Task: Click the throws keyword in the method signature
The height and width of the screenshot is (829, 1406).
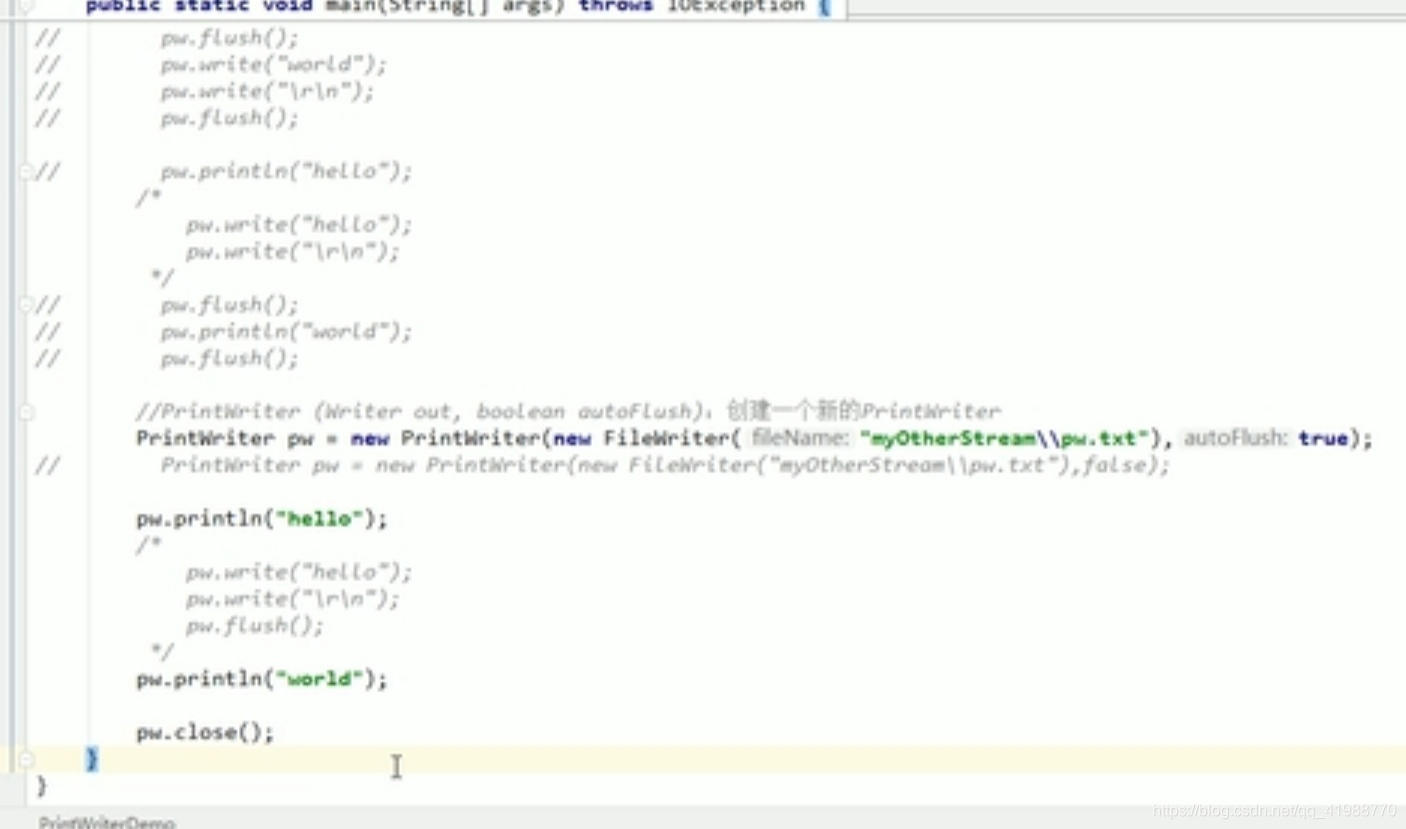Action: click(614, 6)
